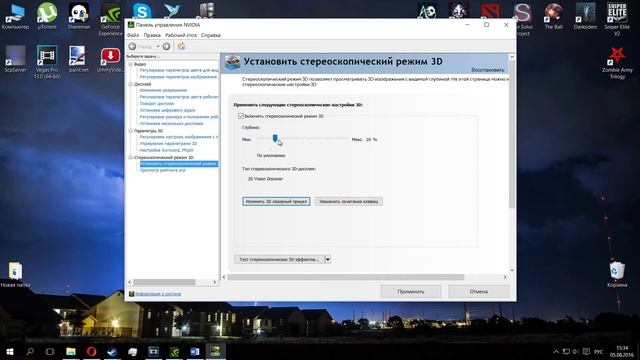Image resolution: width=640 pixels, height=360 pixels.
Task: Click the Back arrow toolbar icon
Action: tap(132, 46)
